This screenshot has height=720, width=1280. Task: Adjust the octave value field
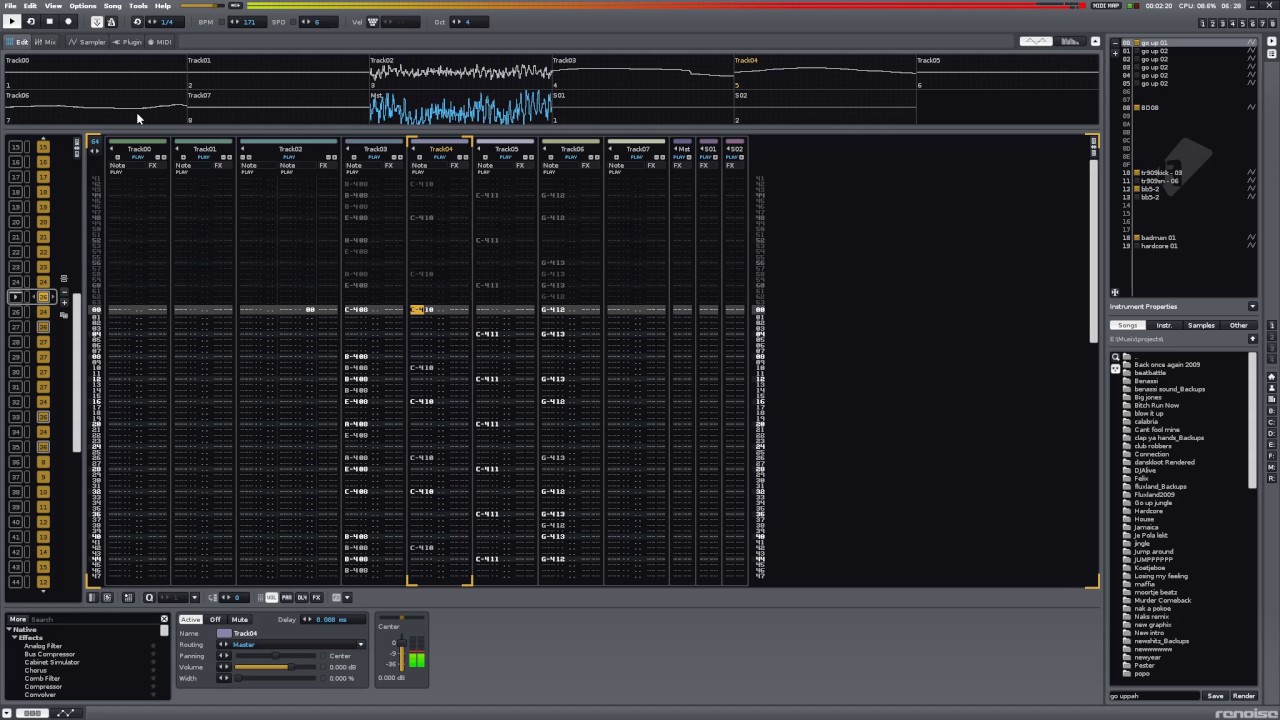469,22
